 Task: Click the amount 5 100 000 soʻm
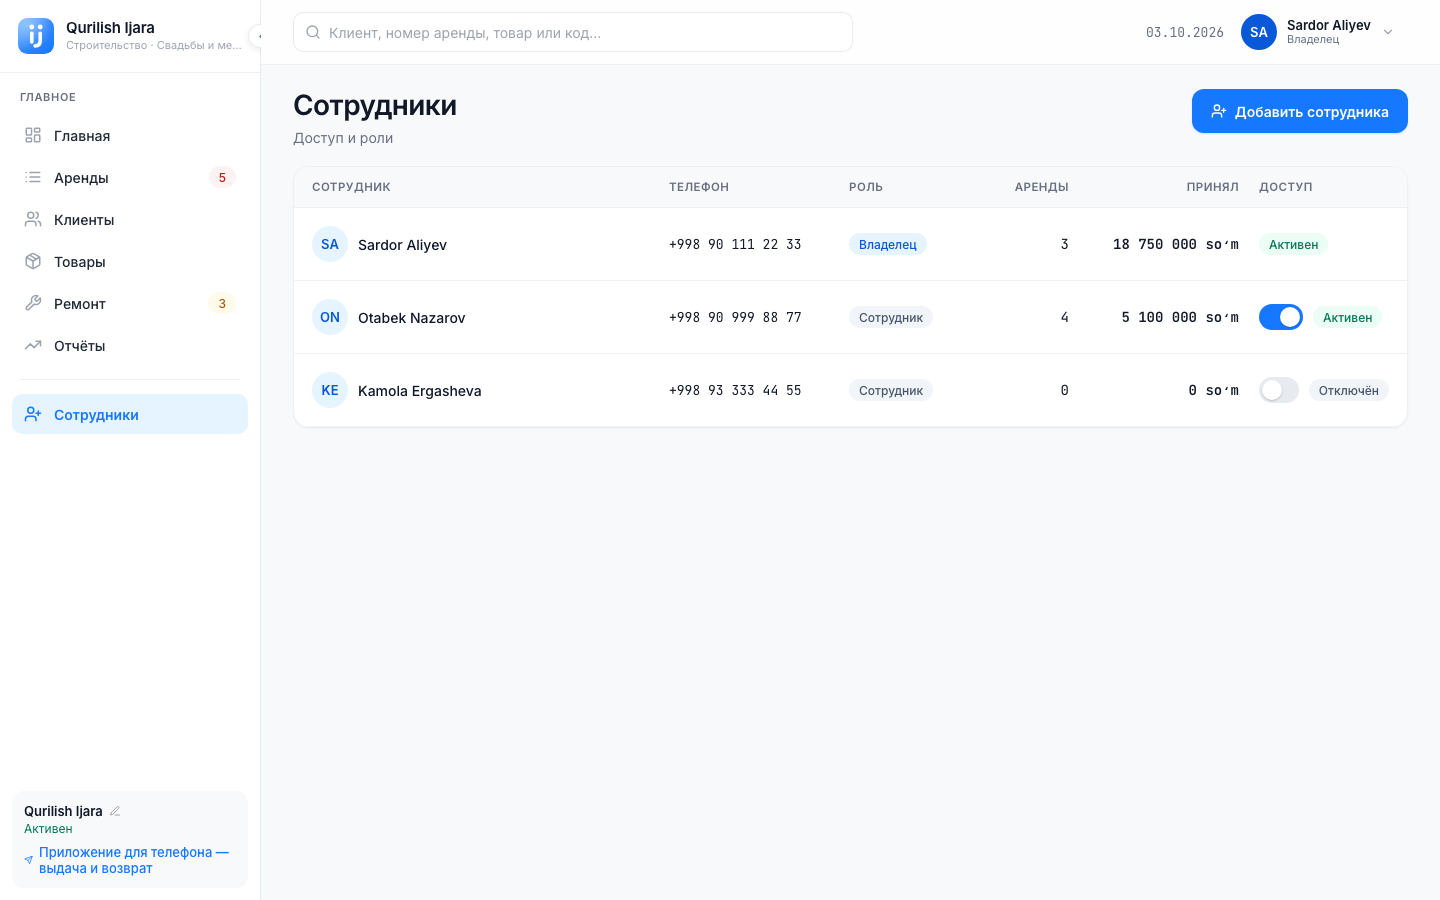click(1180, 317)
